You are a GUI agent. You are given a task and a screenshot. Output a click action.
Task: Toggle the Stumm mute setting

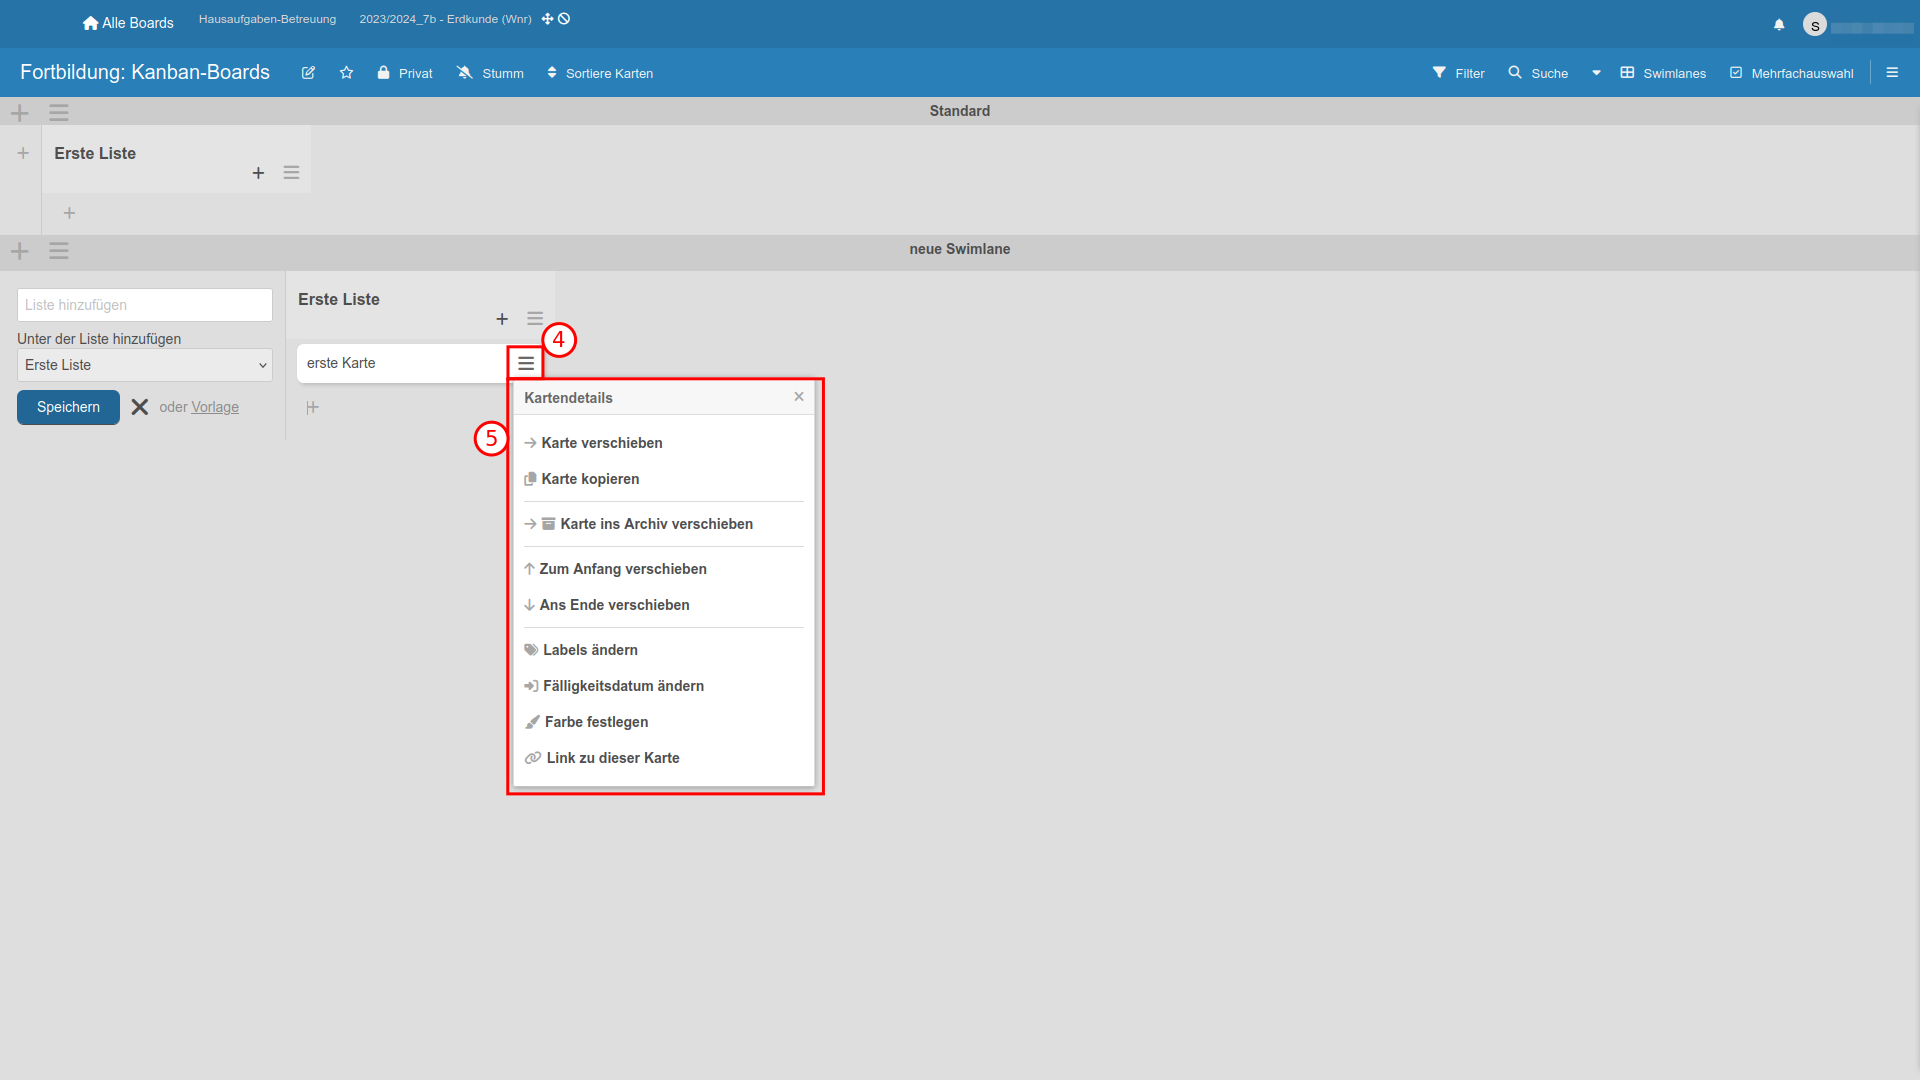(490, 73)
